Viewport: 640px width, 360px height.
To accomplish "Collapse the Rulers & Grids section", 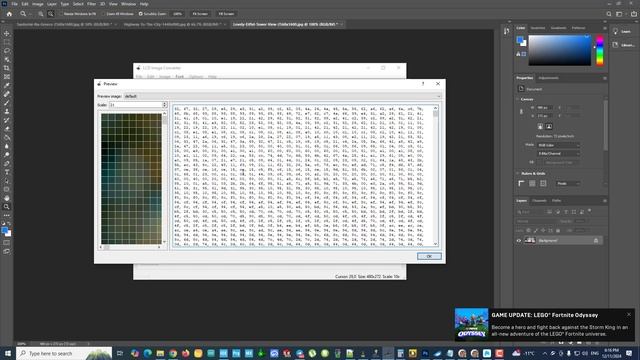I will click(518, 173).
